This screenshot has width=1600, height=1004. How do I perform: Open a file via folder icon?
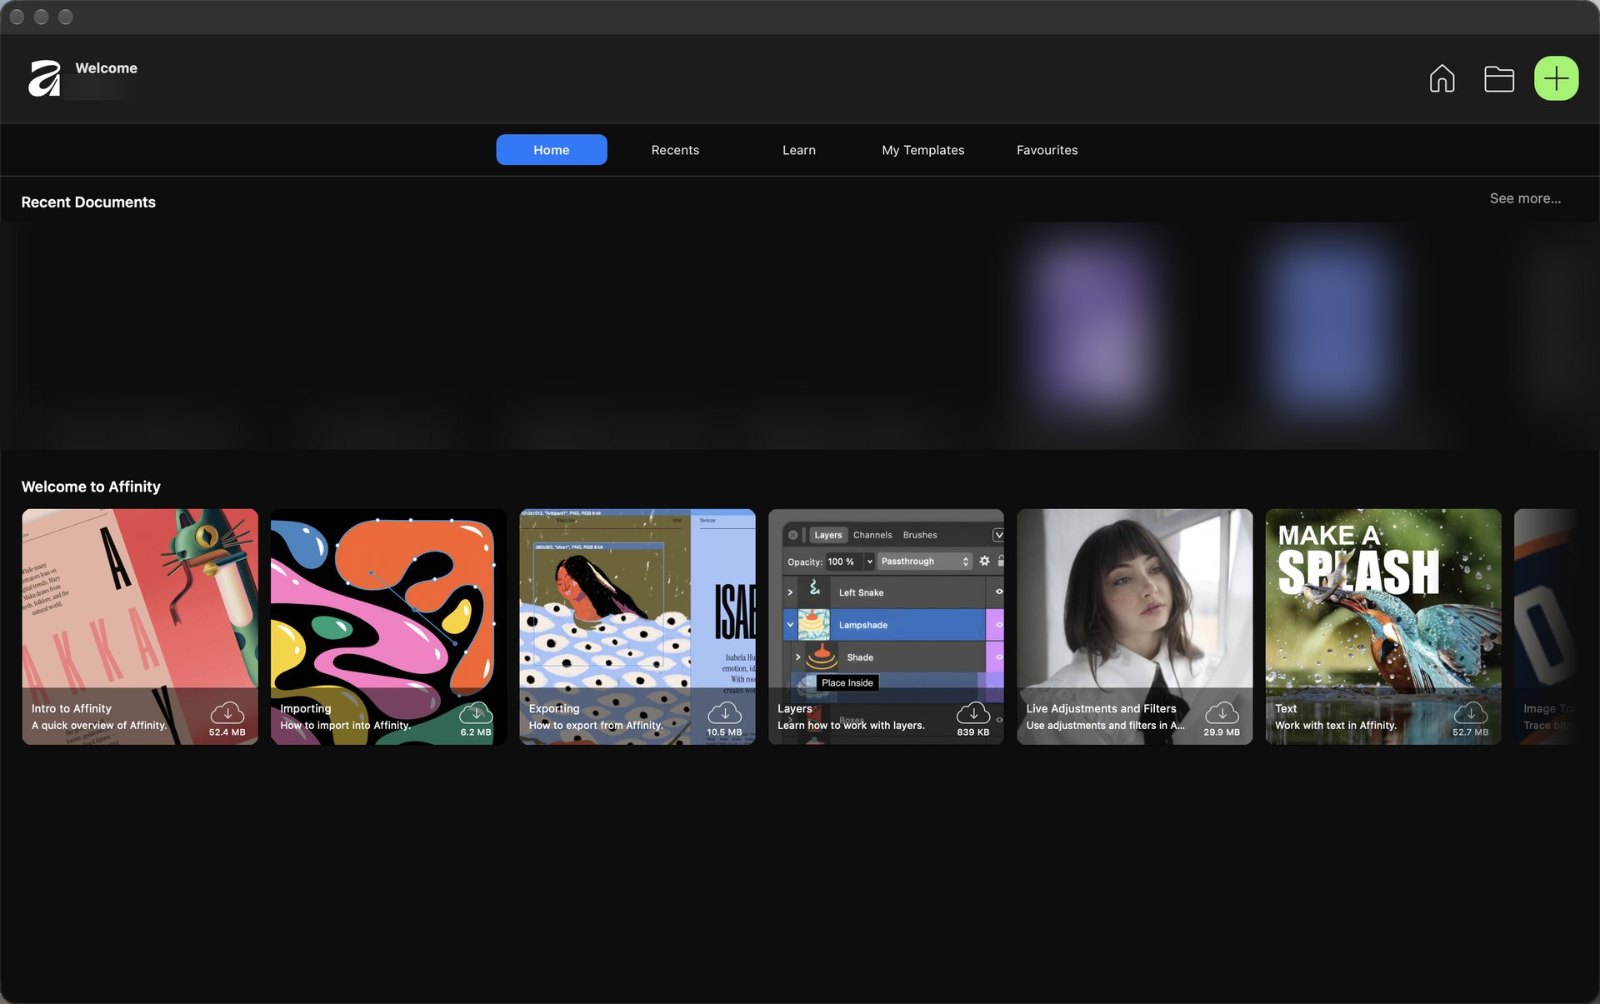point(1499,79)
